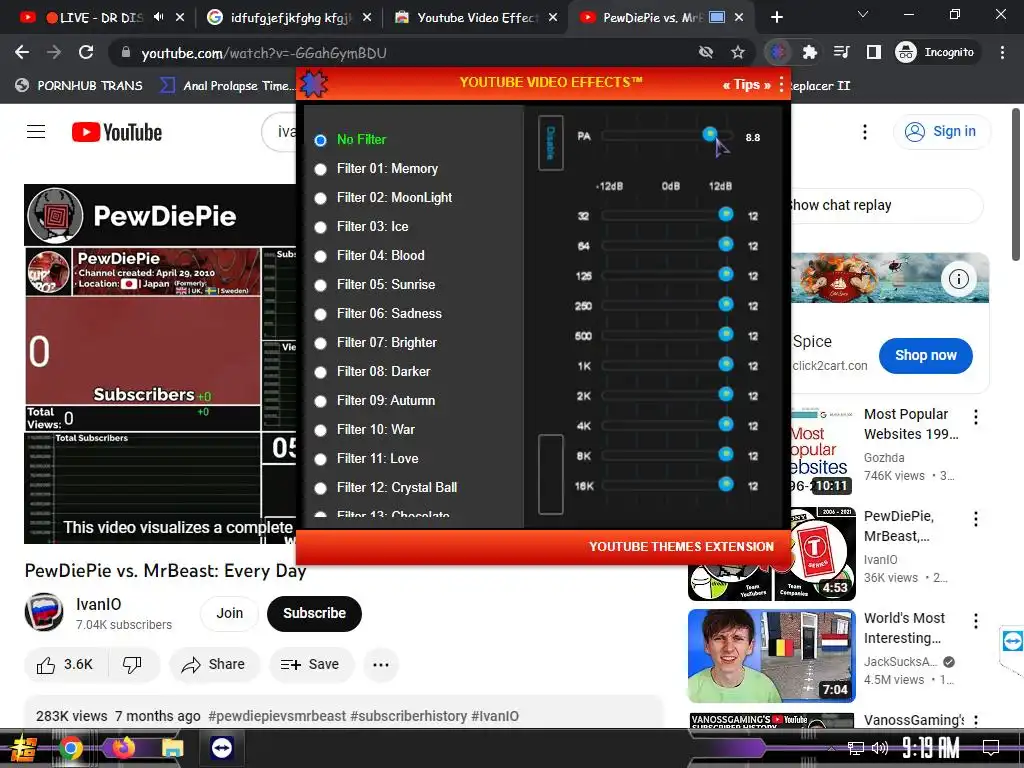This screenshot has height=768, width=1024.
Task: Open the media control toolbar icon
Action: click(x=842, y=52)
